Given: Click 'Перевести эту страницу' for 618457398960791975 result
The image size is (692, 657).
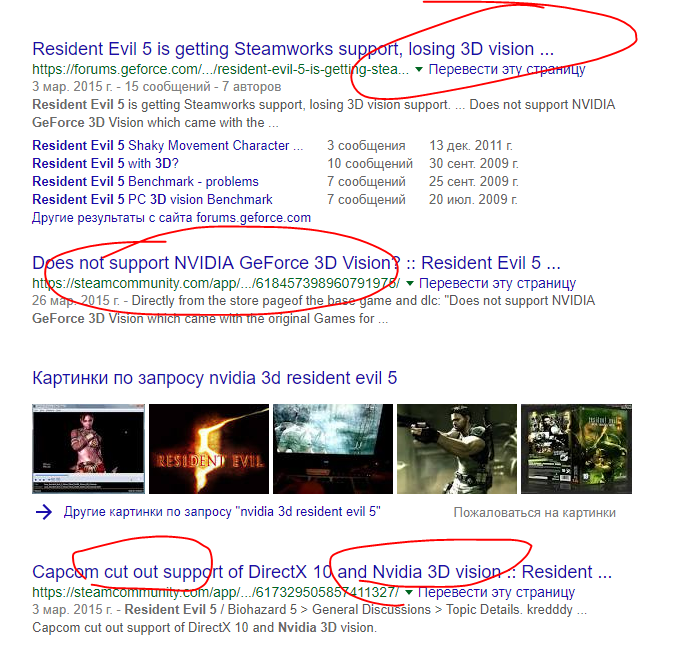Looking at the screenshot, I should pos(497,283).
